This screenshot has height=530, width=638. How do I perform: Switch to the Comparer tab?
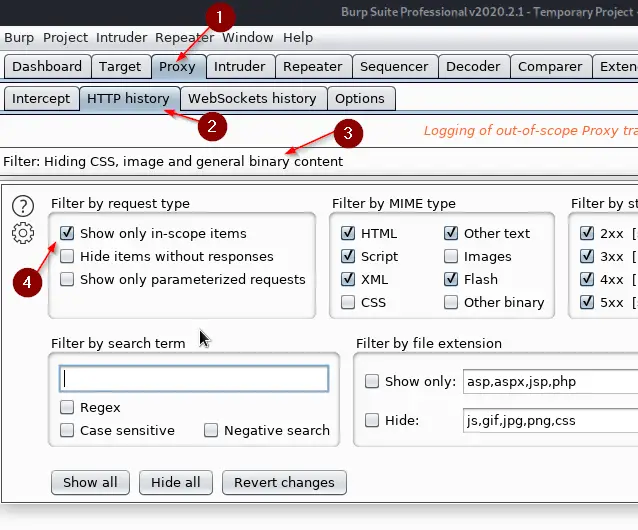(x=550, y=66)
